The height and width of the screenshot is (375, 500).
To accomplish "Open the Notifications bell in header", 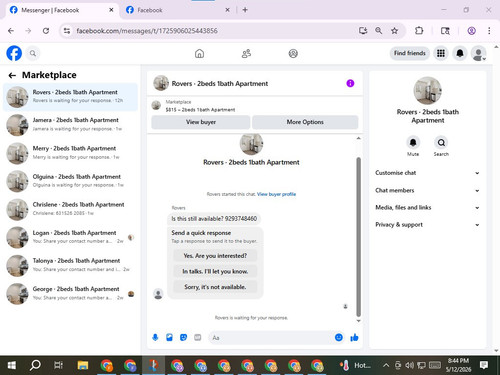I will point(460,53).
